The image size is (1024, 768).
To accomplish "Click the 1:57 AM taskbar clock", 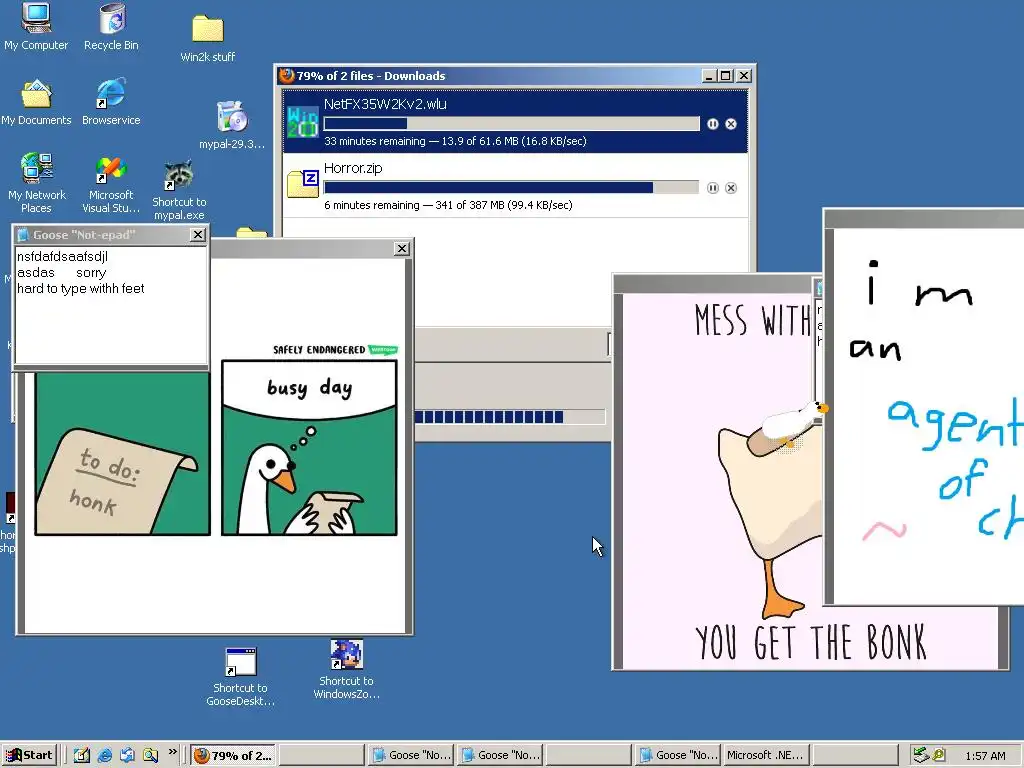I will pyautogui.click(x=985, y=756).
